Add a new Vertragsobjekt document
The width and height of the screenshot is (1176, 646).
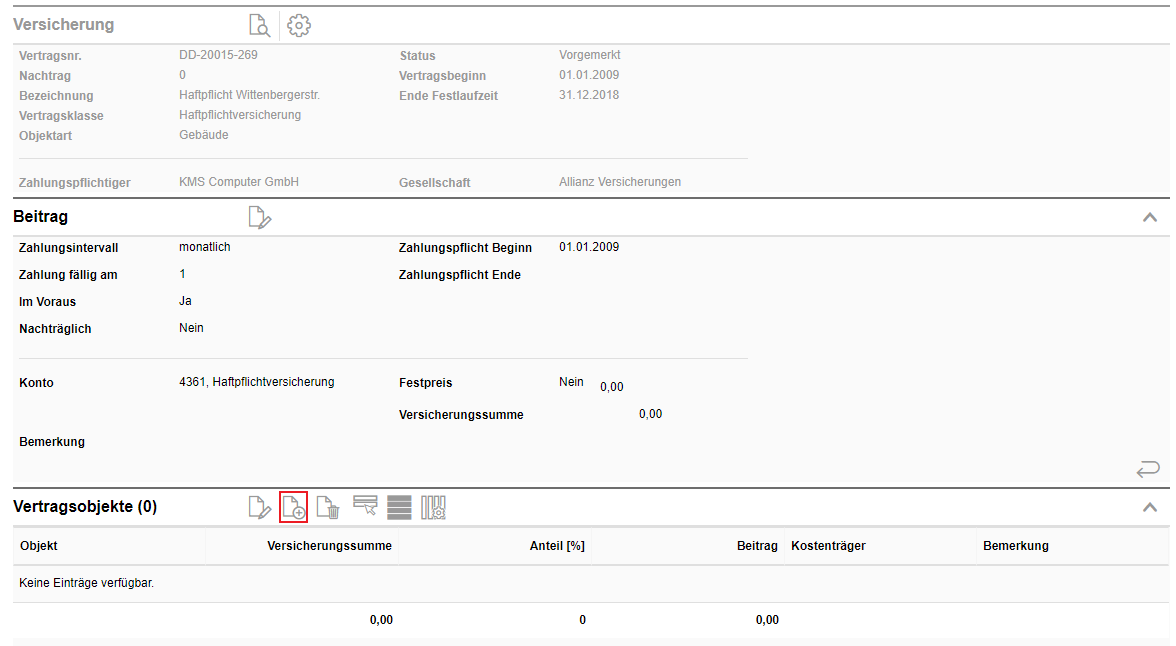pos(294,507)
